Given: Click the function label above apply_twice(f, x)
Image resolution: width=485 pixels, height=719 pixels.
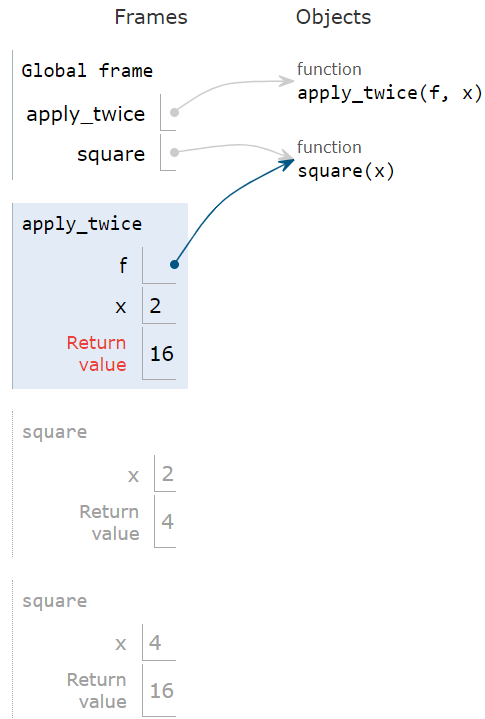Looking at the screenshot, I should (x=329, y=69).
